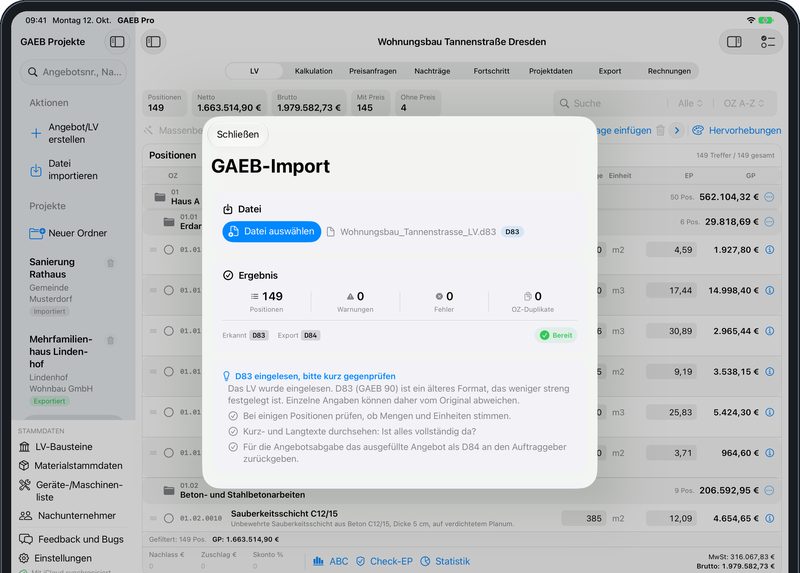Select radio circle in row with EP 9,19
The image size is (800, 573).
(x=168, y=371)
